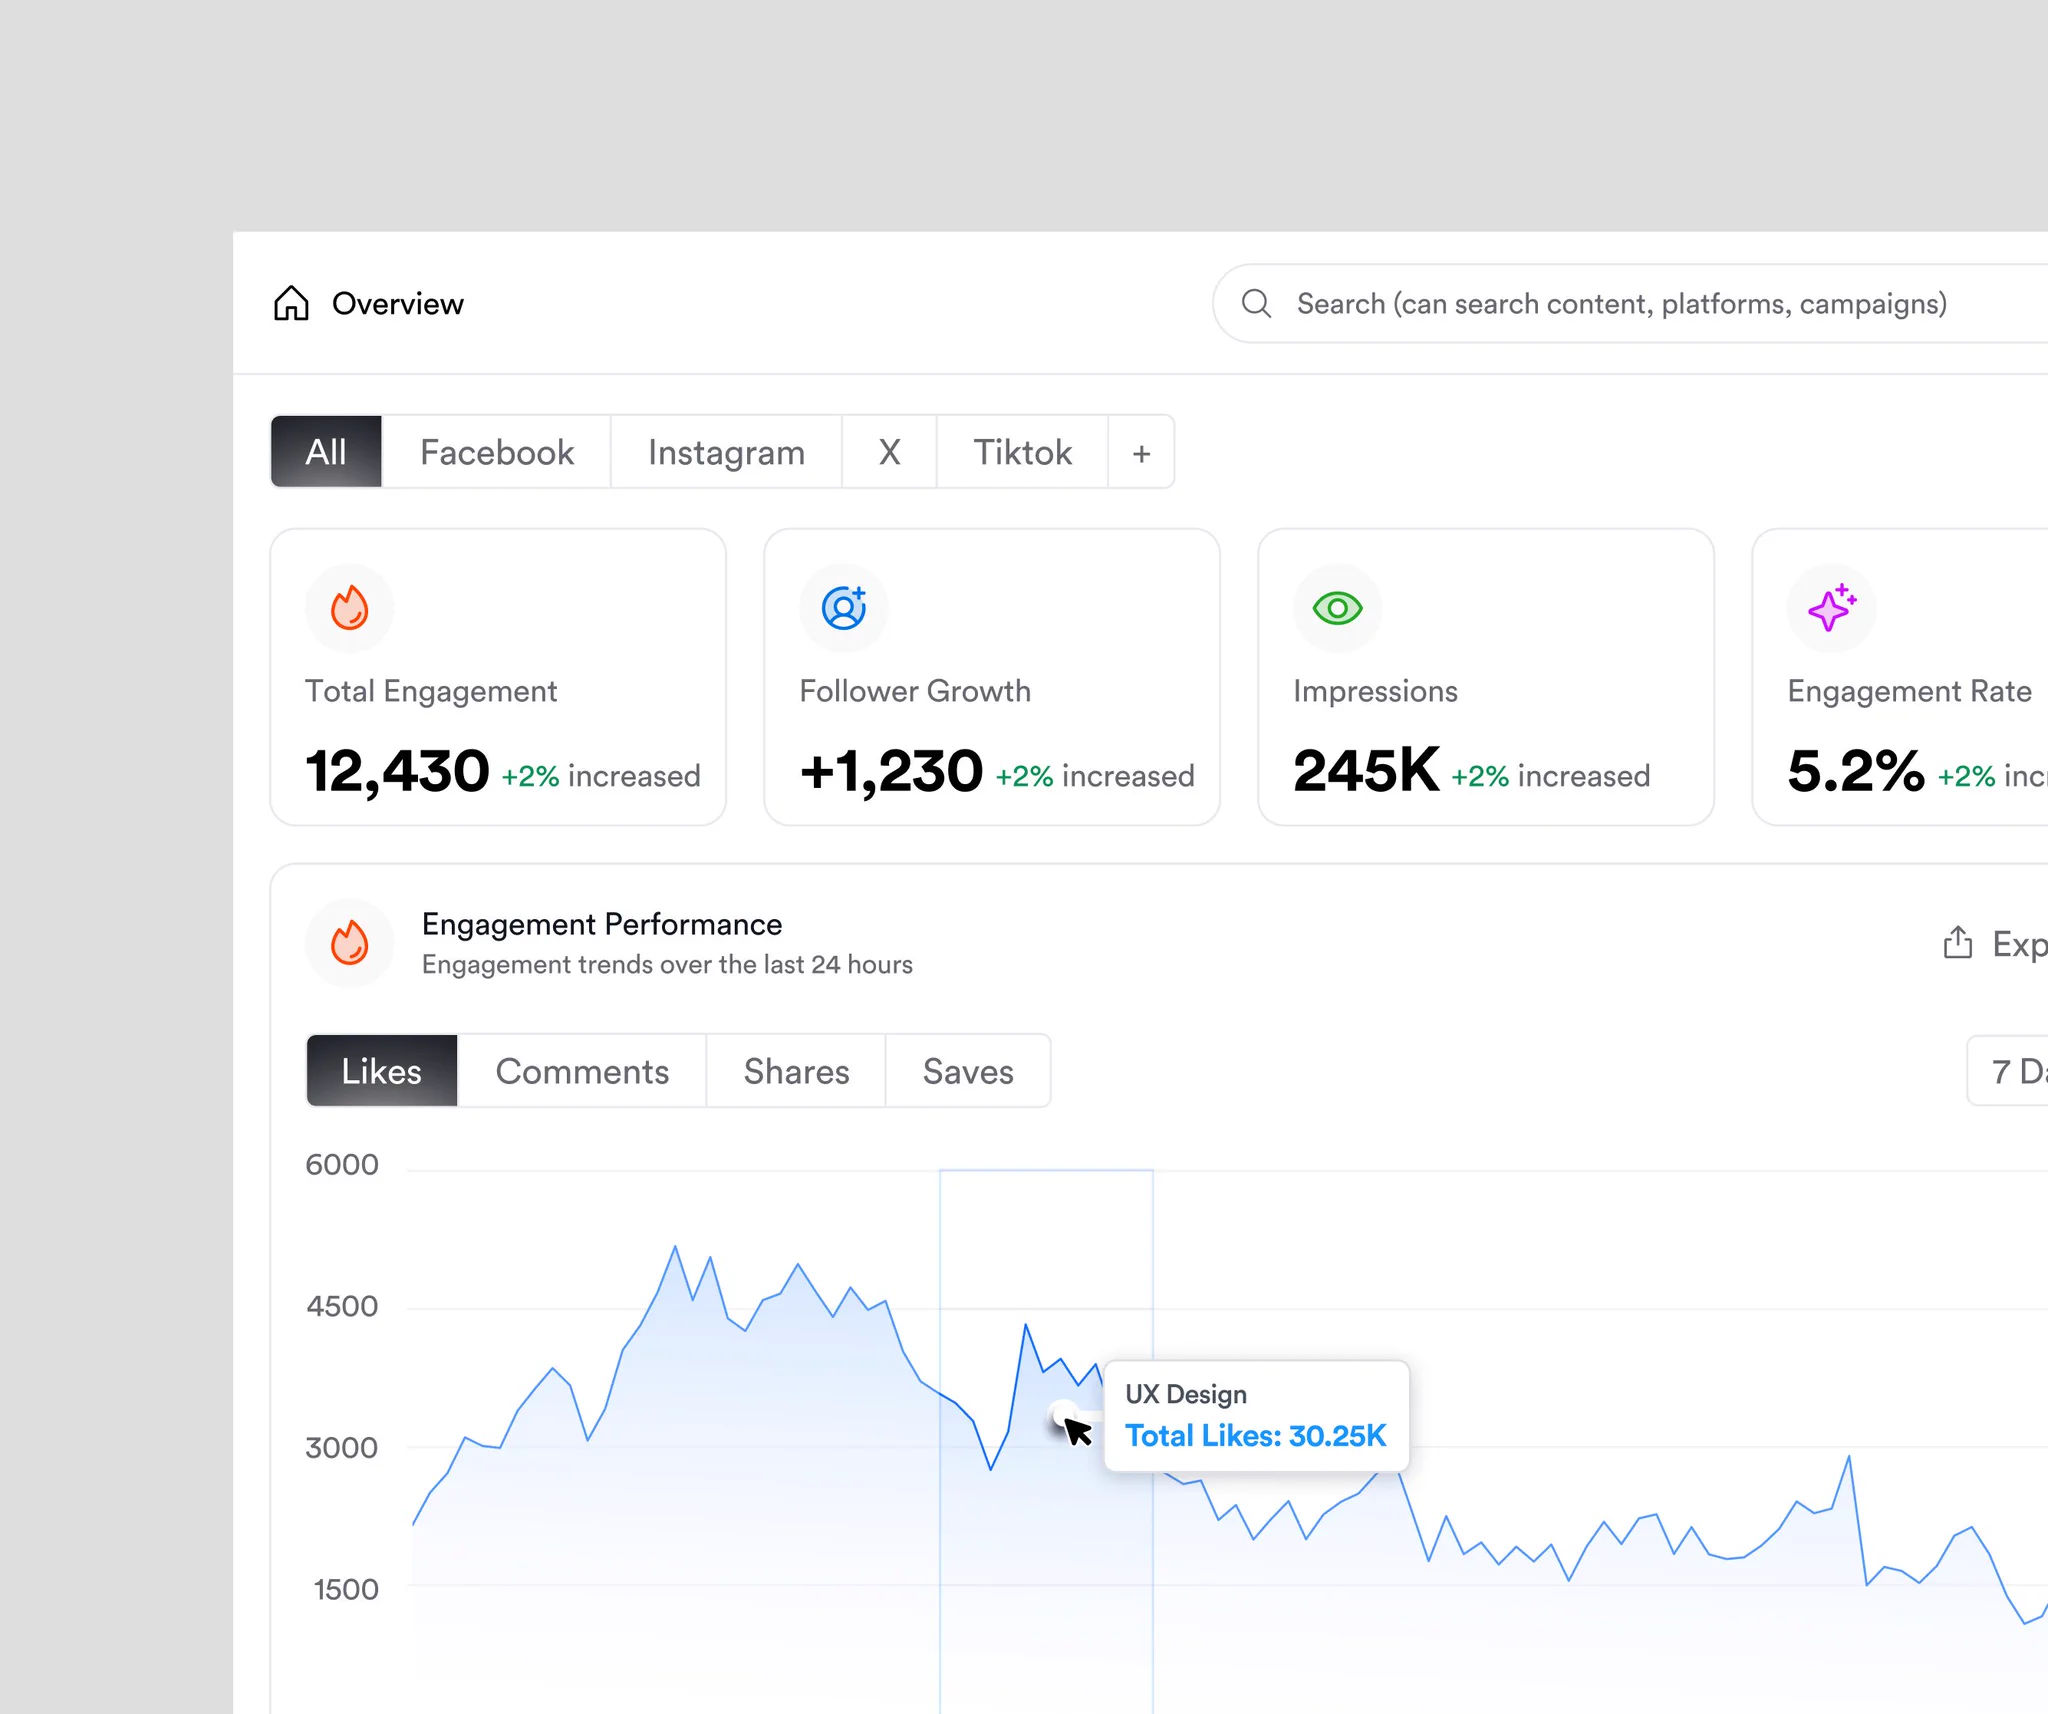
Task: Click the Engagement Rate sparkle icon
Action: pos(1831,607)
